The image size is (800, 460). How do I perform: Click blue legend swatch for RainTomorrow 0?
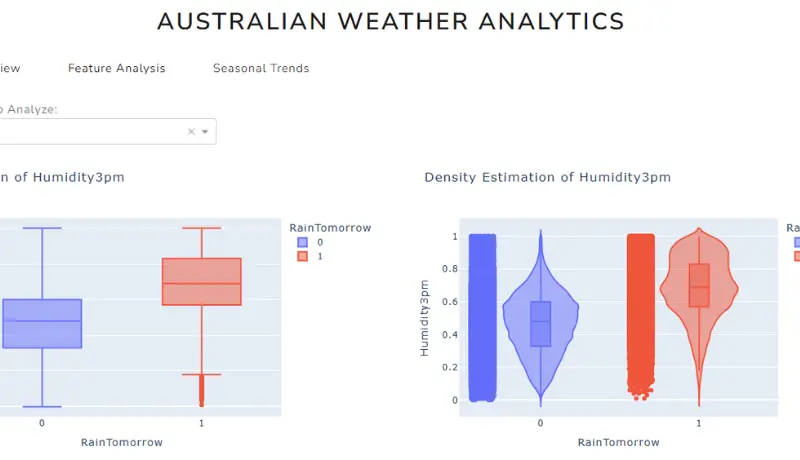point(303,242)
